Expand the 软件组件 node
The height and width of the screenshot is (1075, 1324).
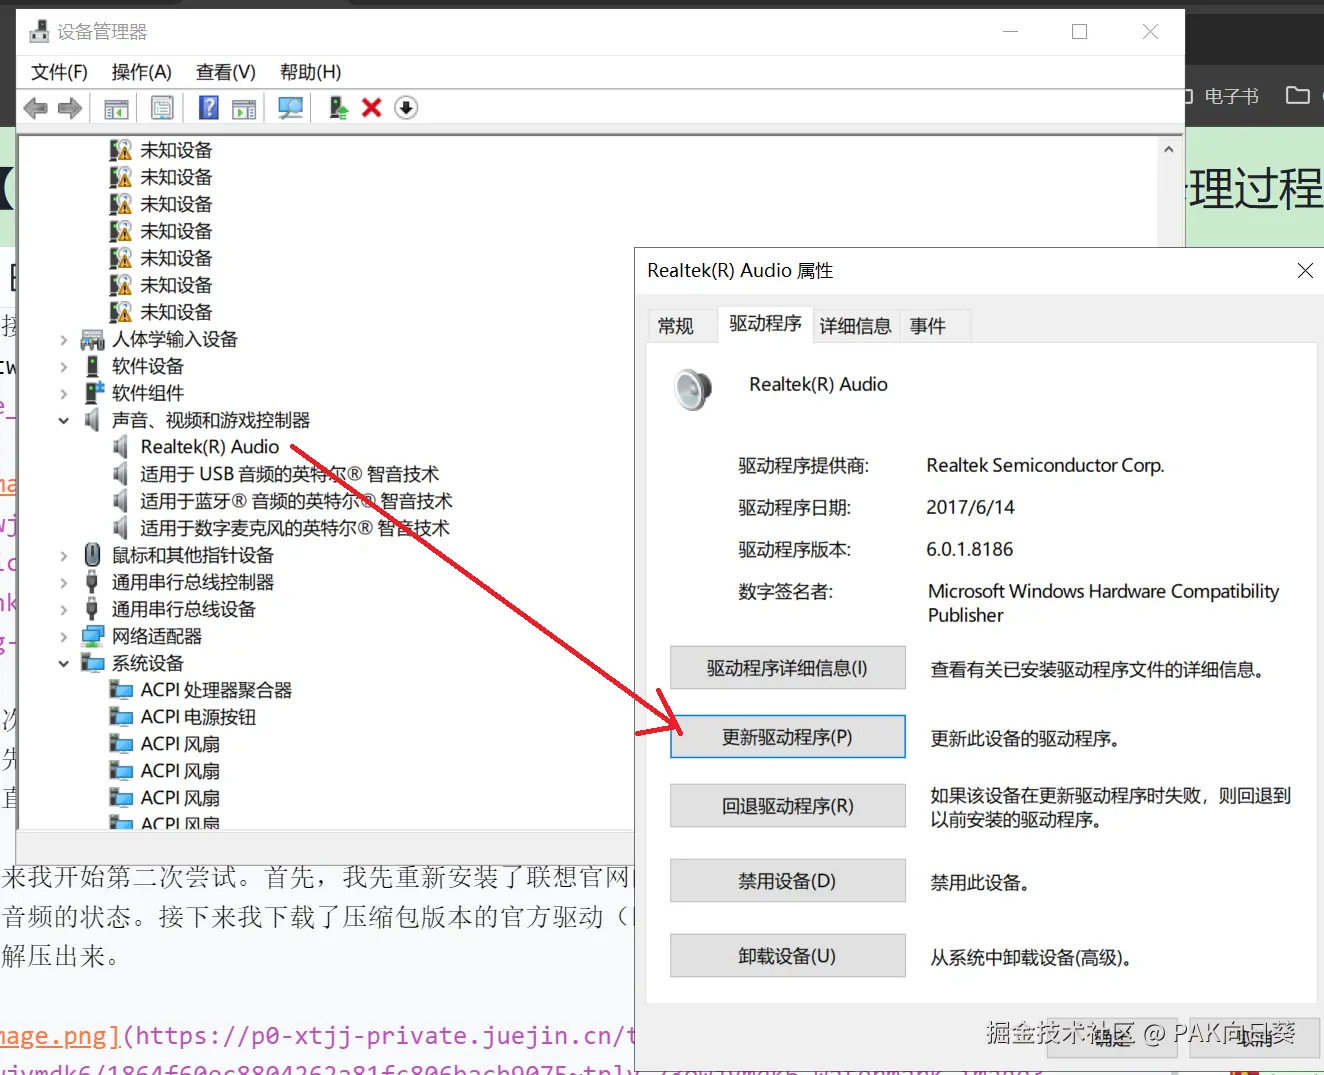(63, 394)
